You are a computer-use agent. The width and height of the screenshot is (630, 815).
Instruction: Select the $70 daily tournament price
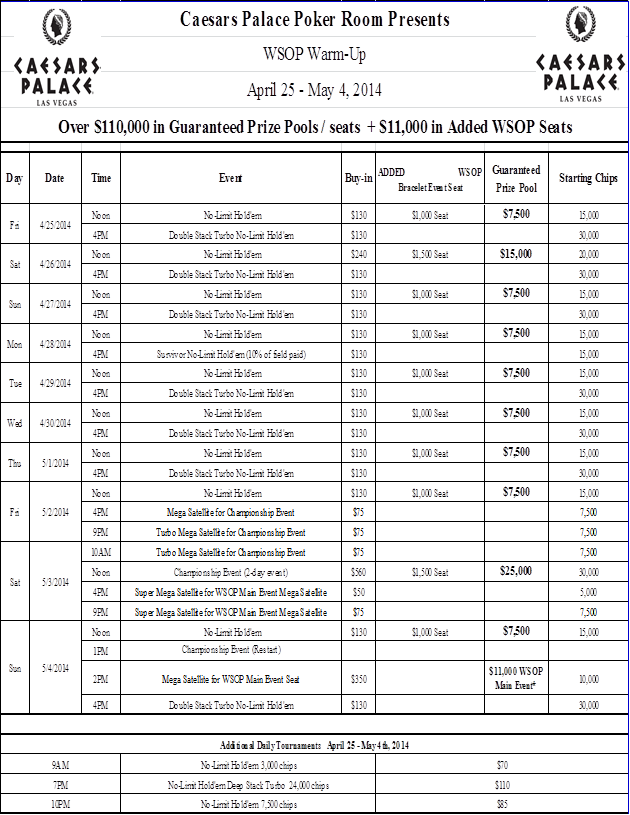502,765
